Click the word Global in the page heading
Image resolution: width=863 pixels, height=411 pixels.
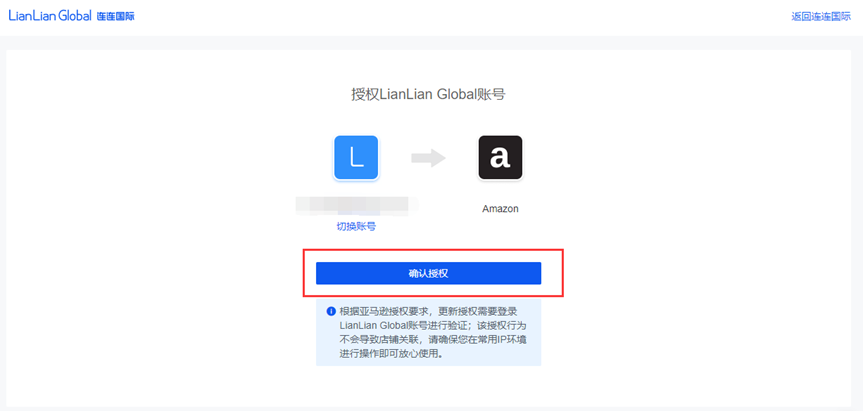455,95
